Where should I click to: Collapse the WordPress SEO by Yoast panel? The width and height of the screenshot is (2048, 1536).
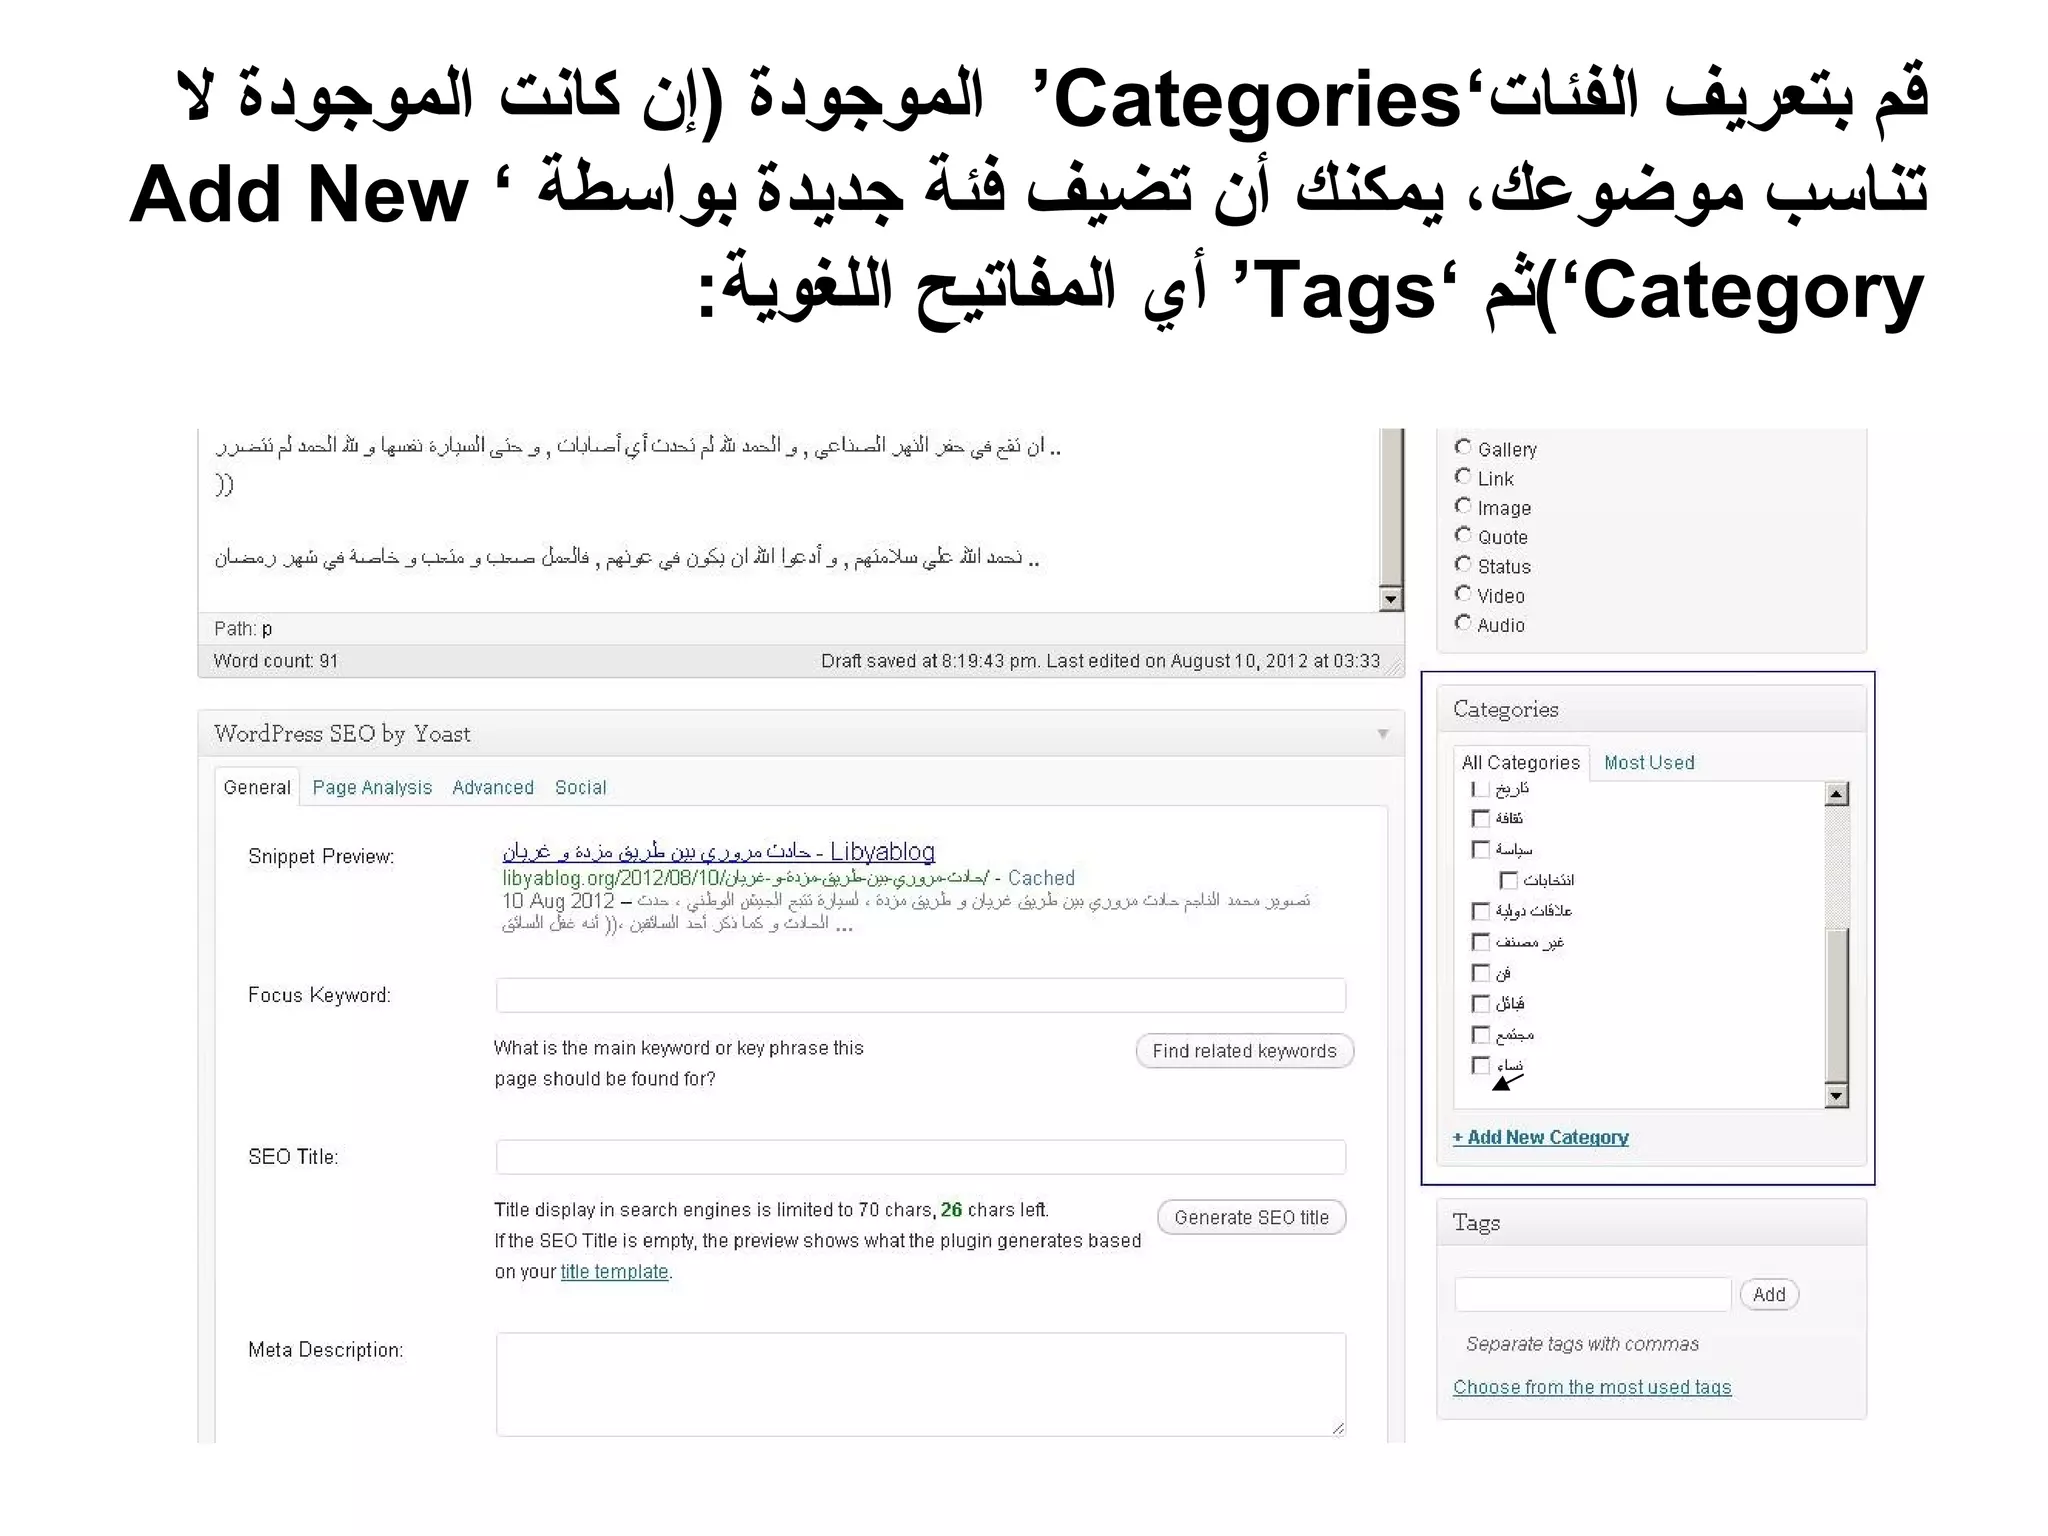(x=1383, y=734)
